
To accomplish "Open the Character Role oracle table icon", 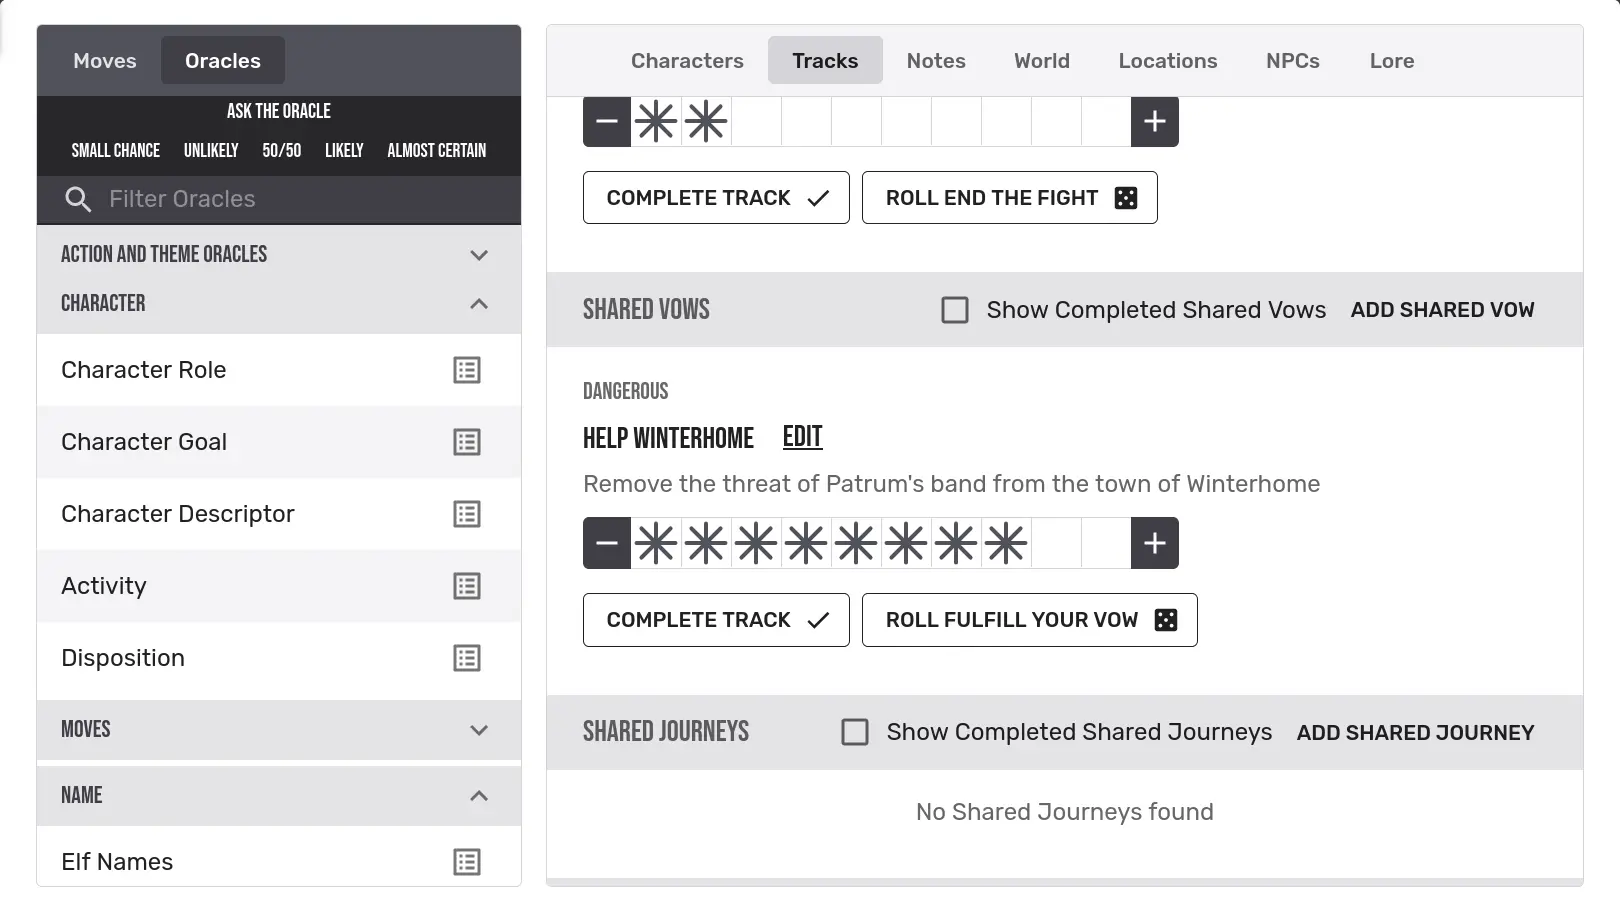I will point(466,370).
